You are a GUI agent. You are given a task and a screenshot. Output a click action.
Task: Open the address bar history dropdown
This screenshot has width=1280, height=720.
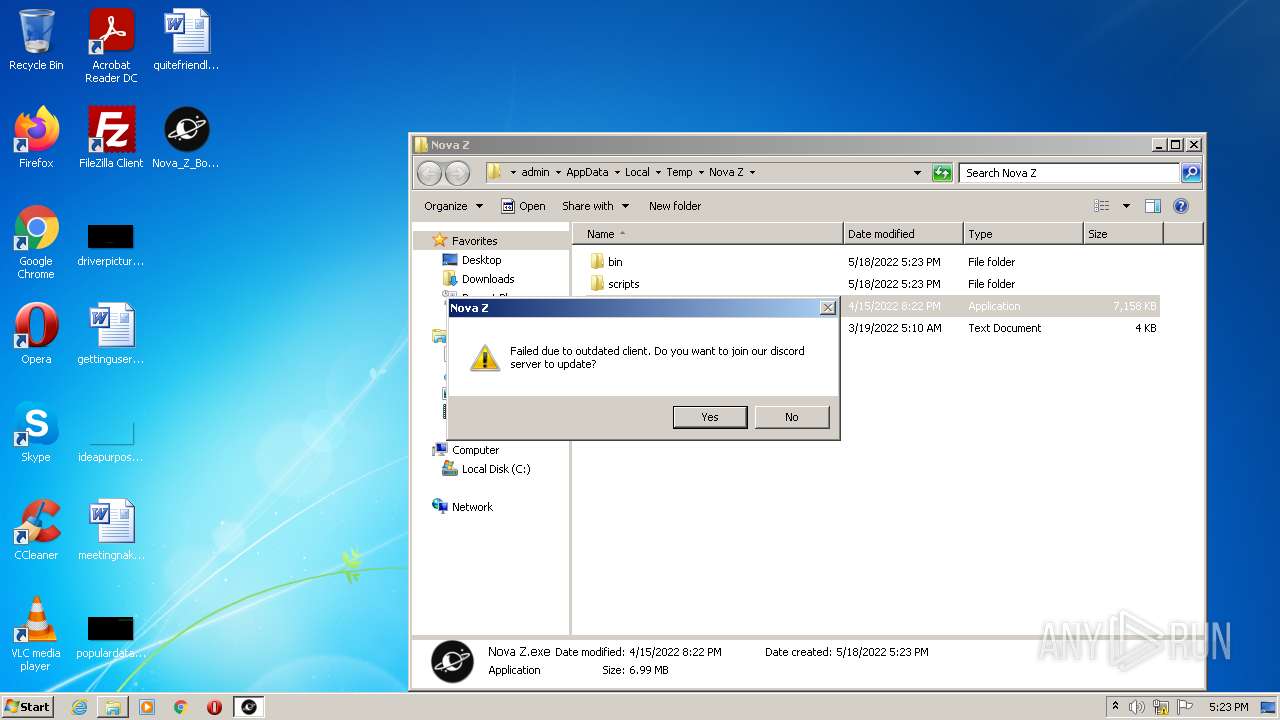point(918,173)
